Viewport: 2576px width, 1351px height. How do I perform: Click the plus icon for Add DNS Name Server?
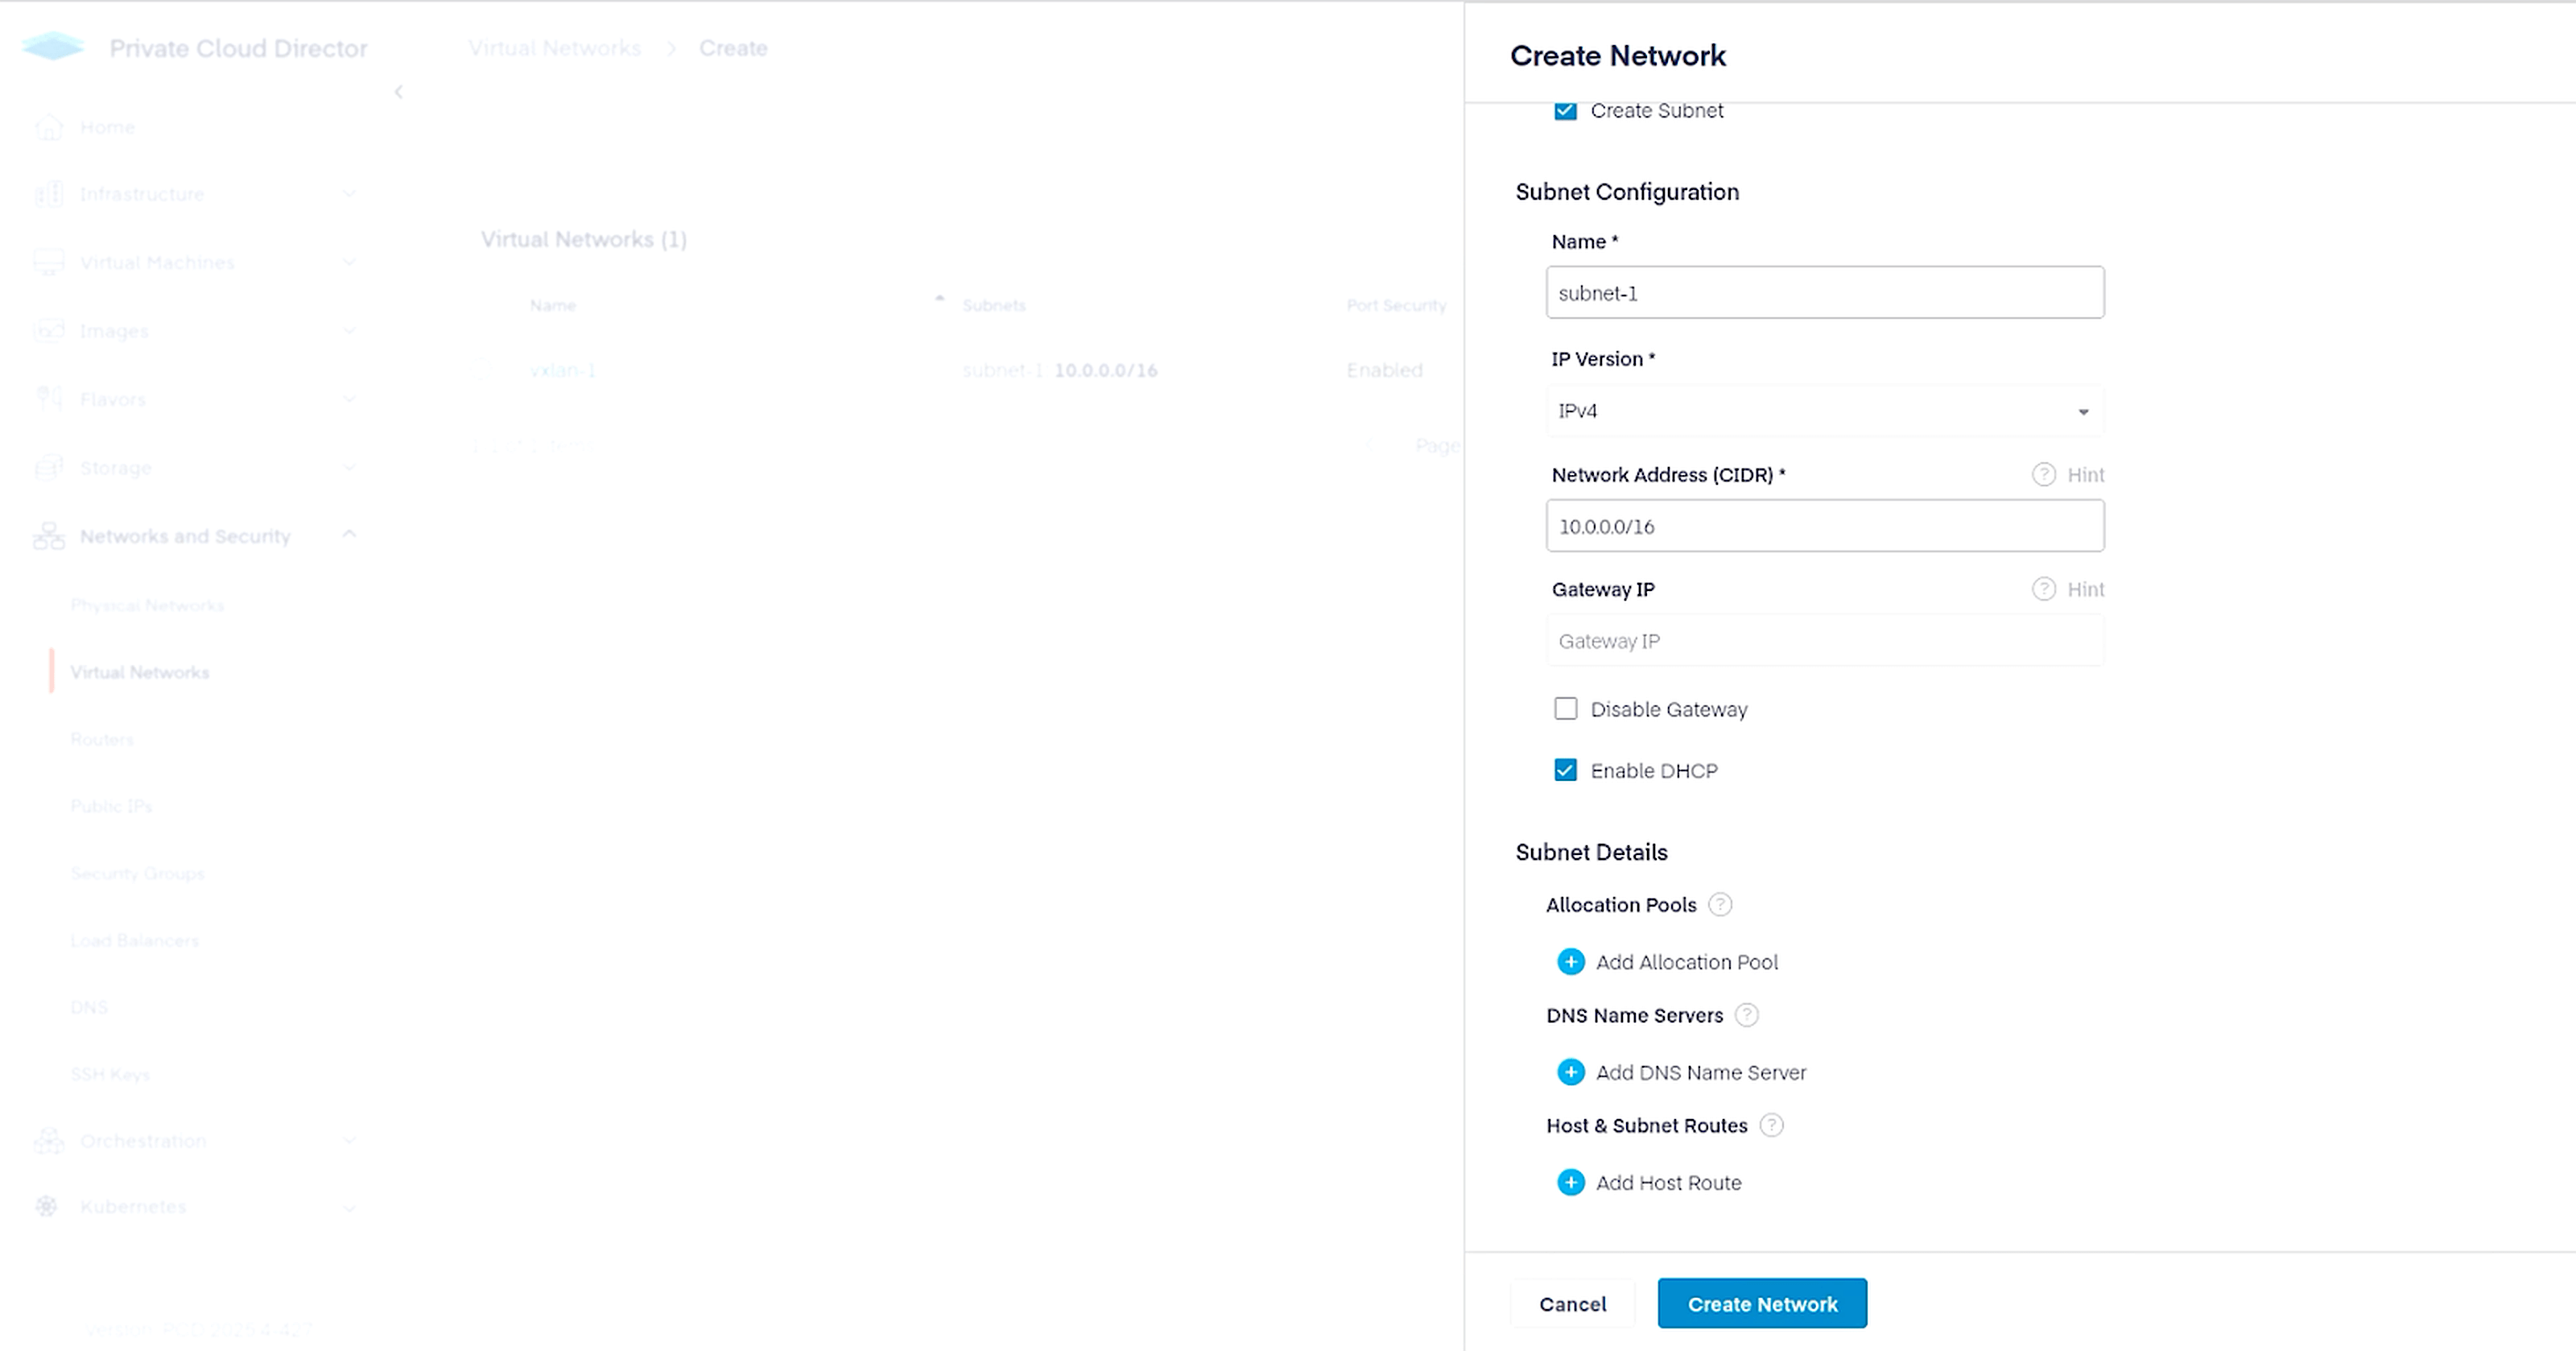1570,1072
